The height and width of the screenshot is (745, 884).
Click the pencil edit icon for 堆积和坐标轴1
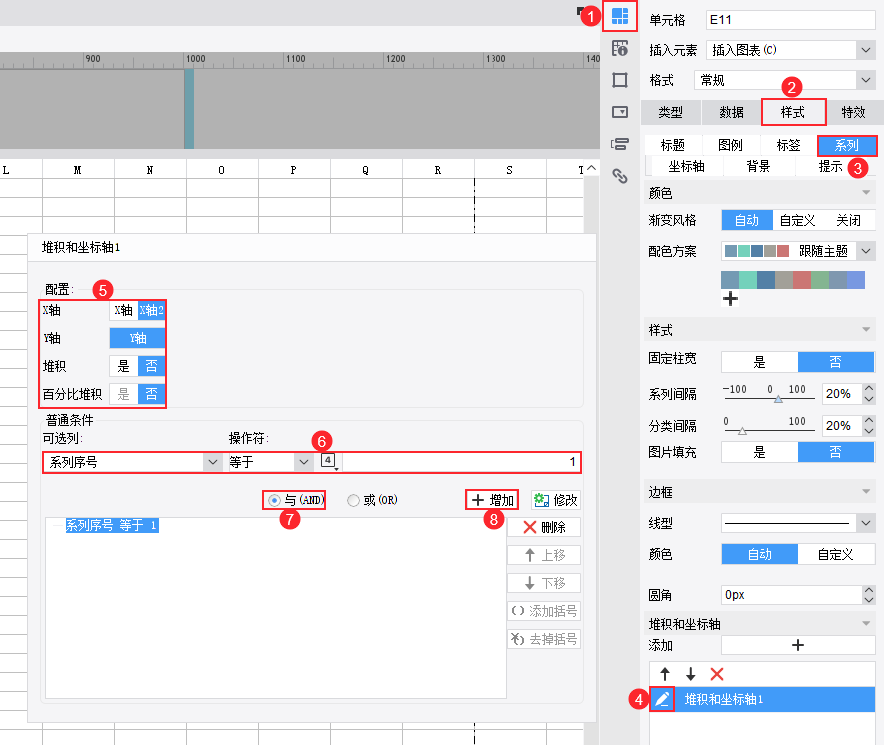pyautogui.click(x=662, y=699)
